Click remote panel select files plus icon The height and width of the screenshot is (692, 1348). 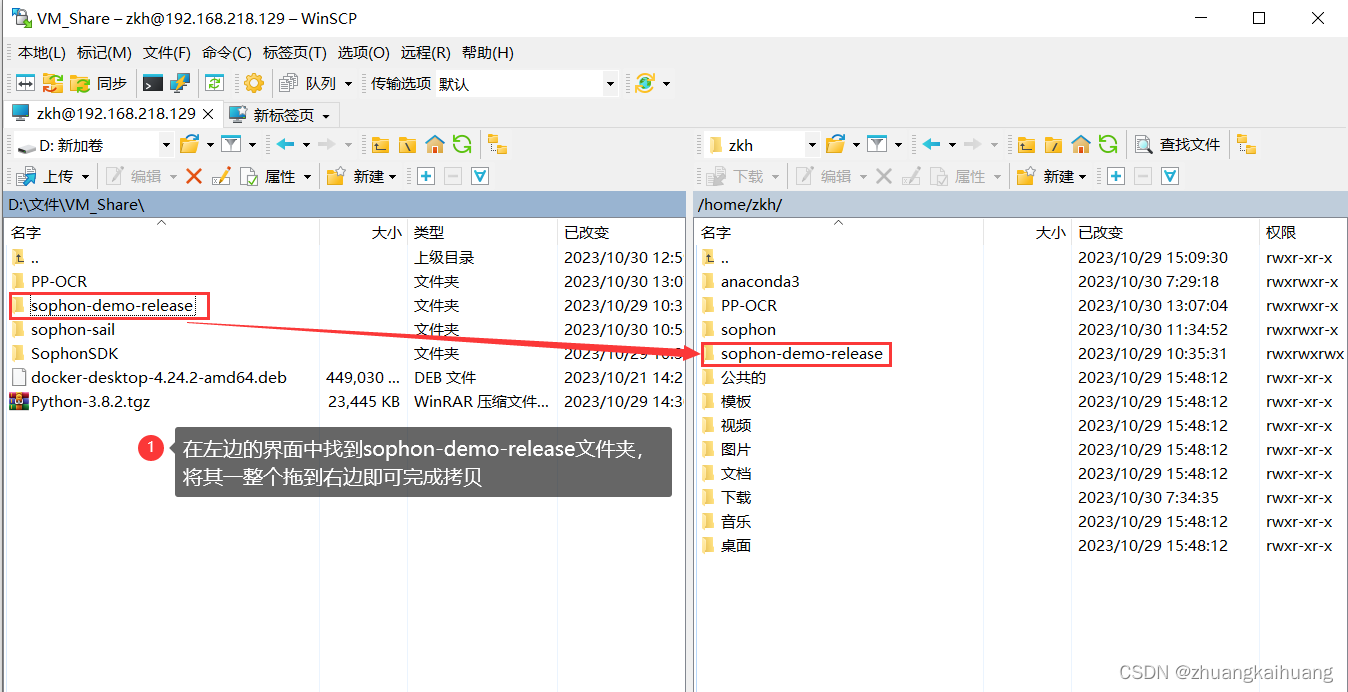pos(1116,176)
